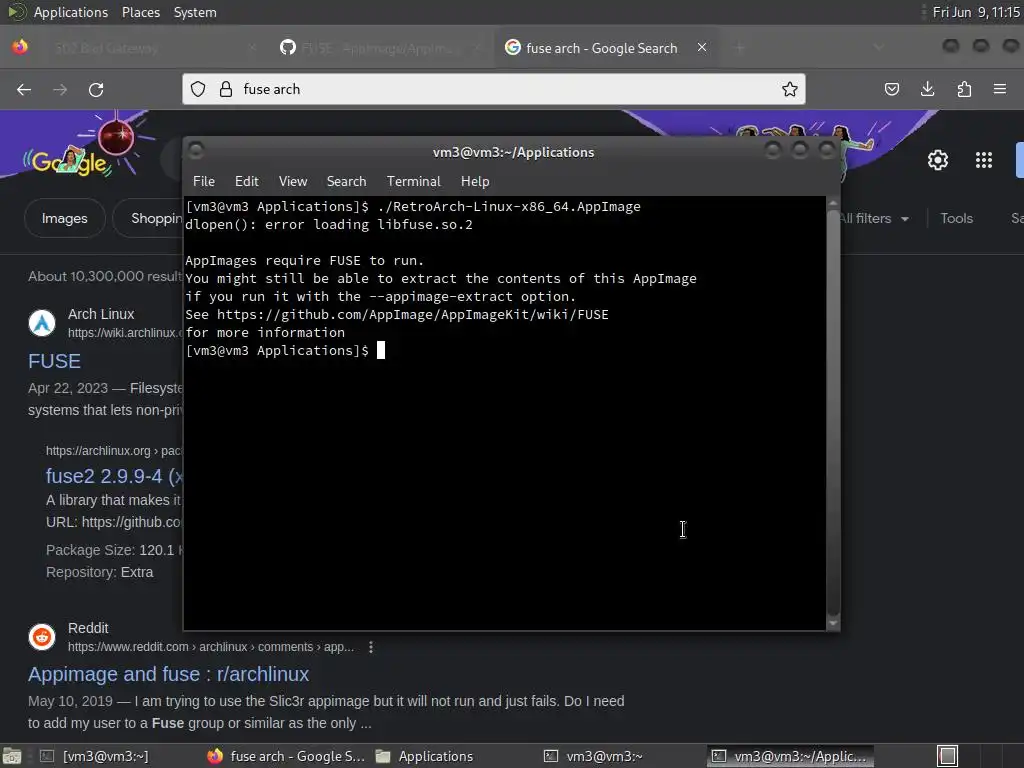Click the Reddit result favicon
Screen dimensions: 1024x768
[42, 637]
